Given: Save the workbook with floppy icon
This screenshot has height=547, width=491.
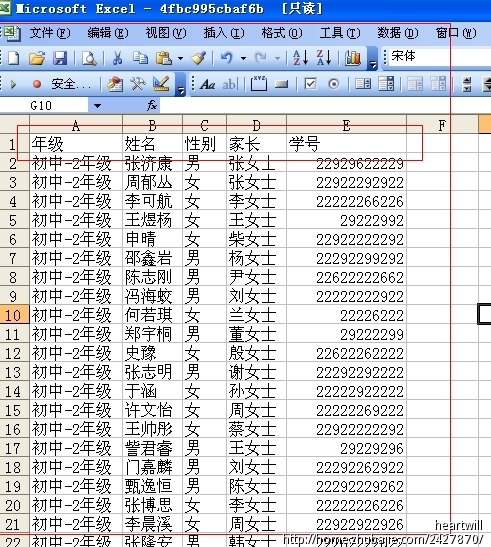Looking at the screenshot, I should pos(60,58).
